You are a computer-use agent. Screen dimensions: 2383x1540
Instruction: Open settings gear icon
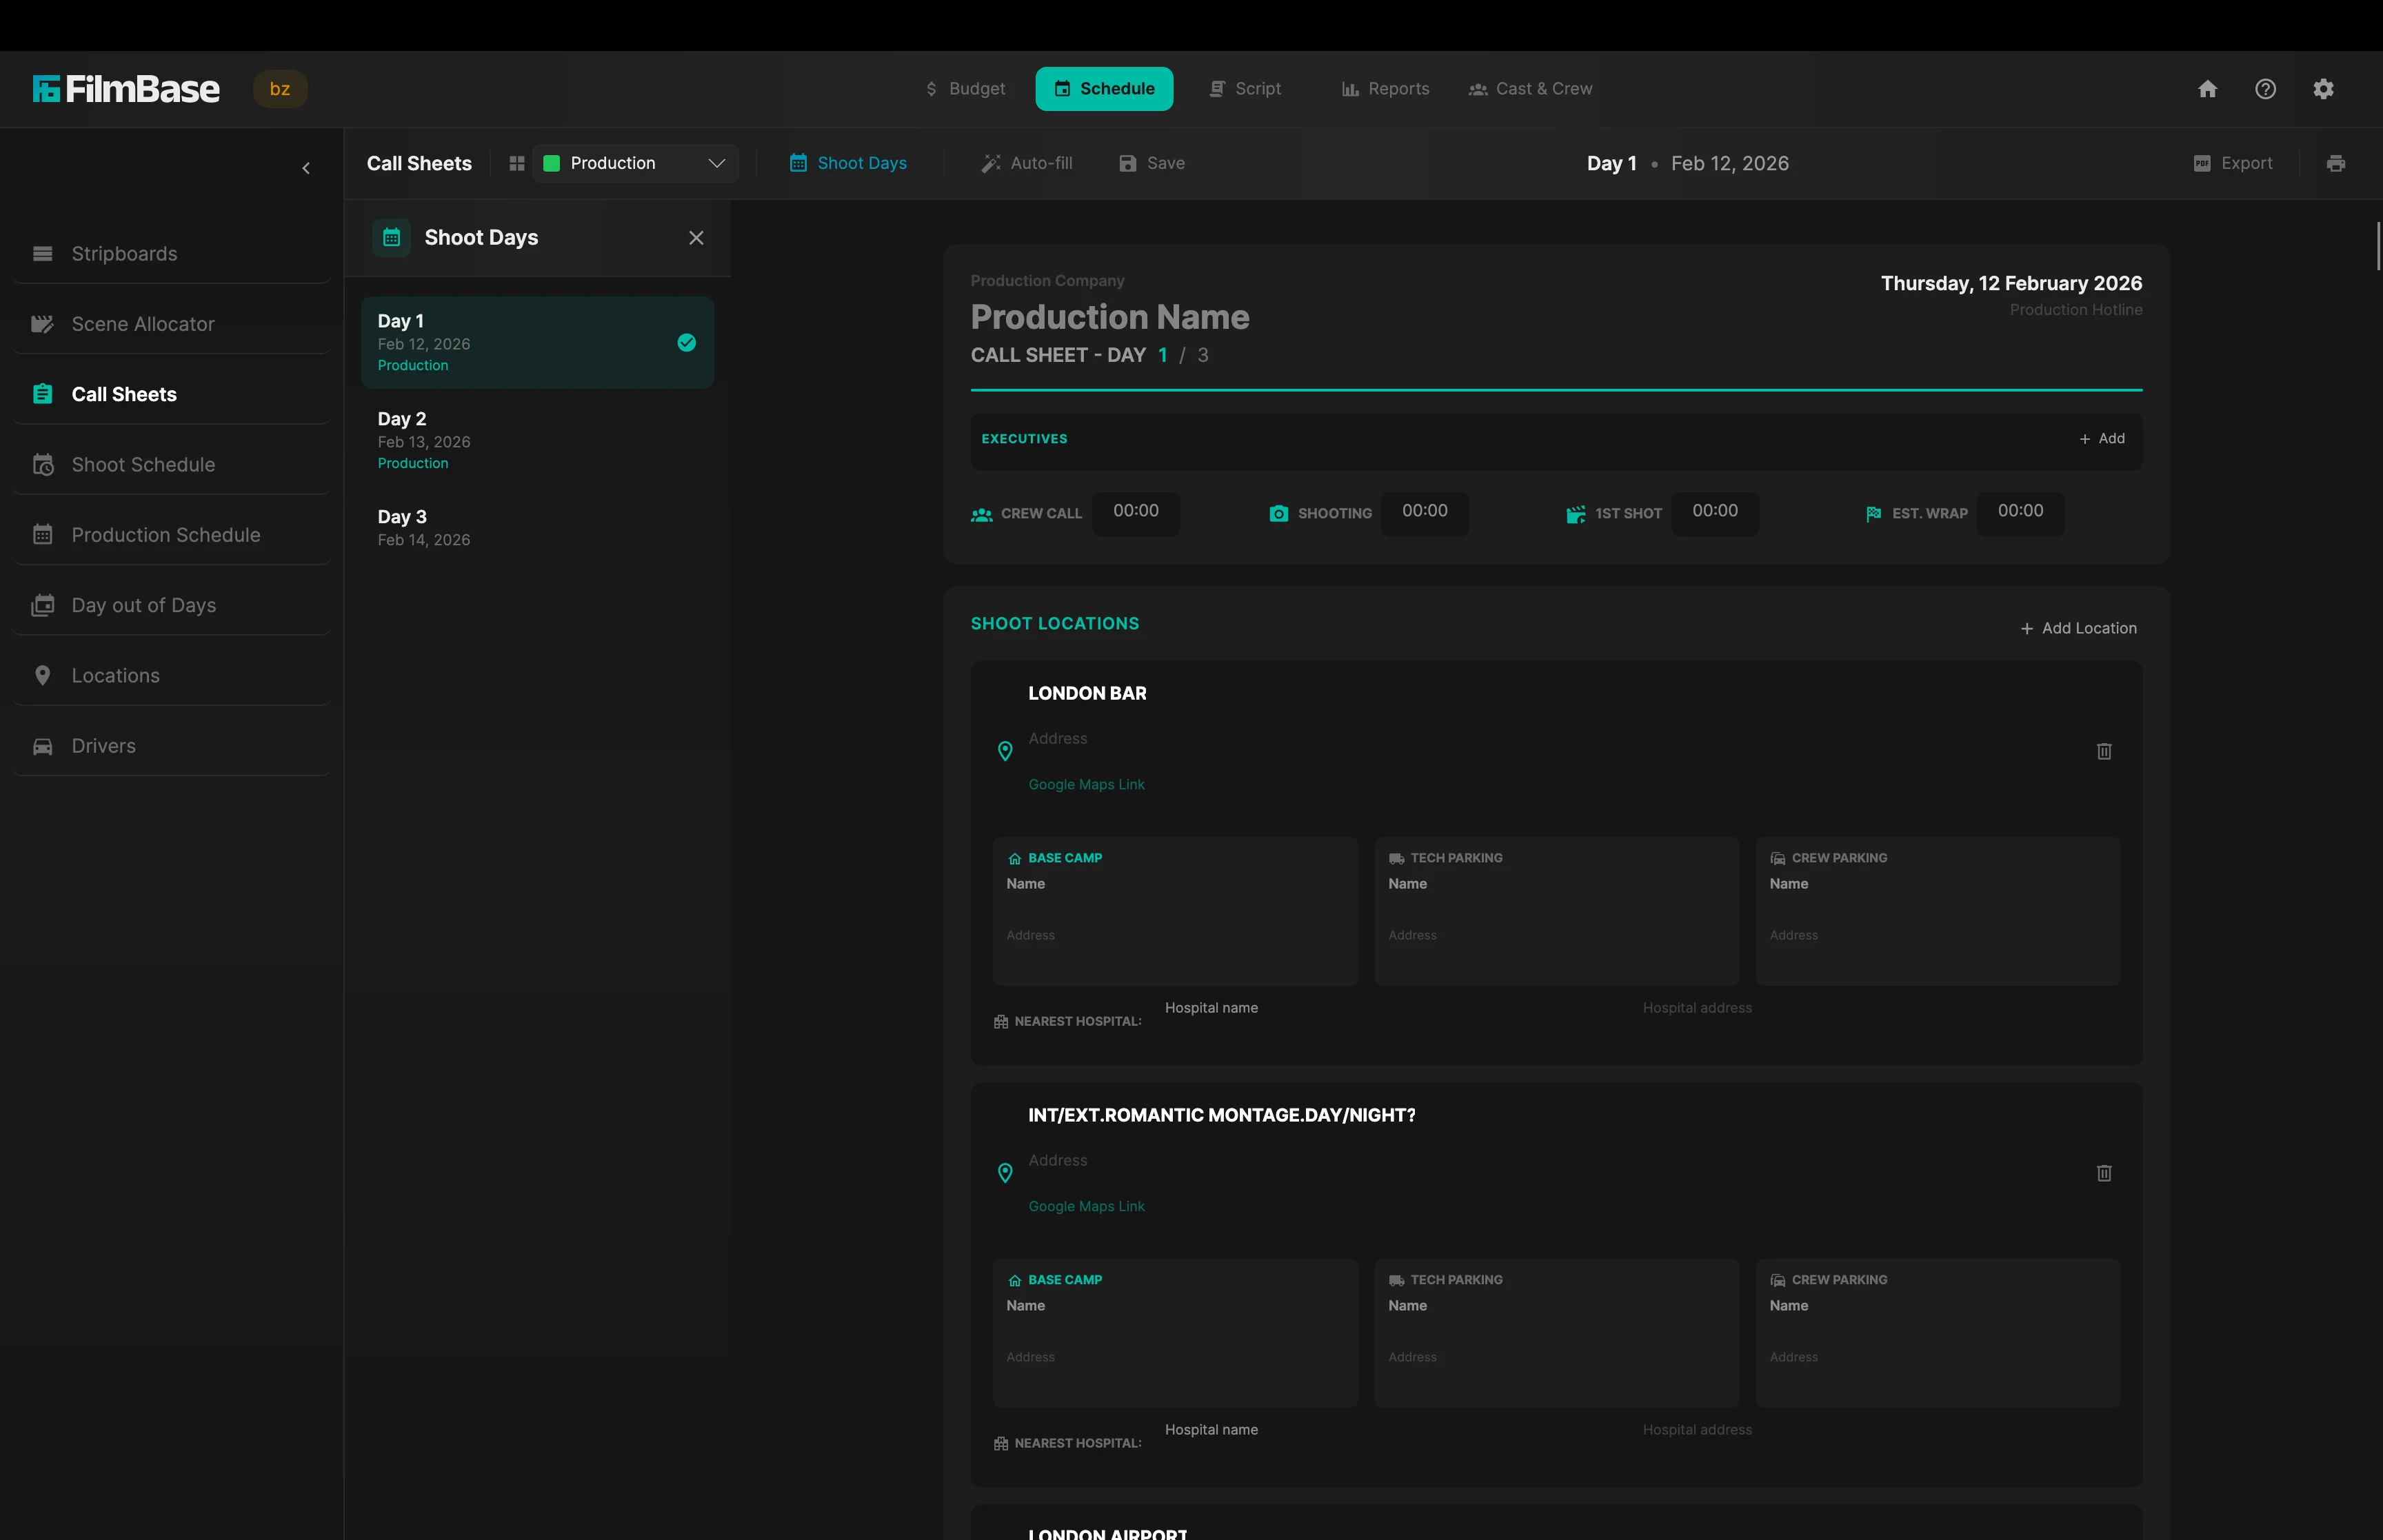pos(2323,89)
